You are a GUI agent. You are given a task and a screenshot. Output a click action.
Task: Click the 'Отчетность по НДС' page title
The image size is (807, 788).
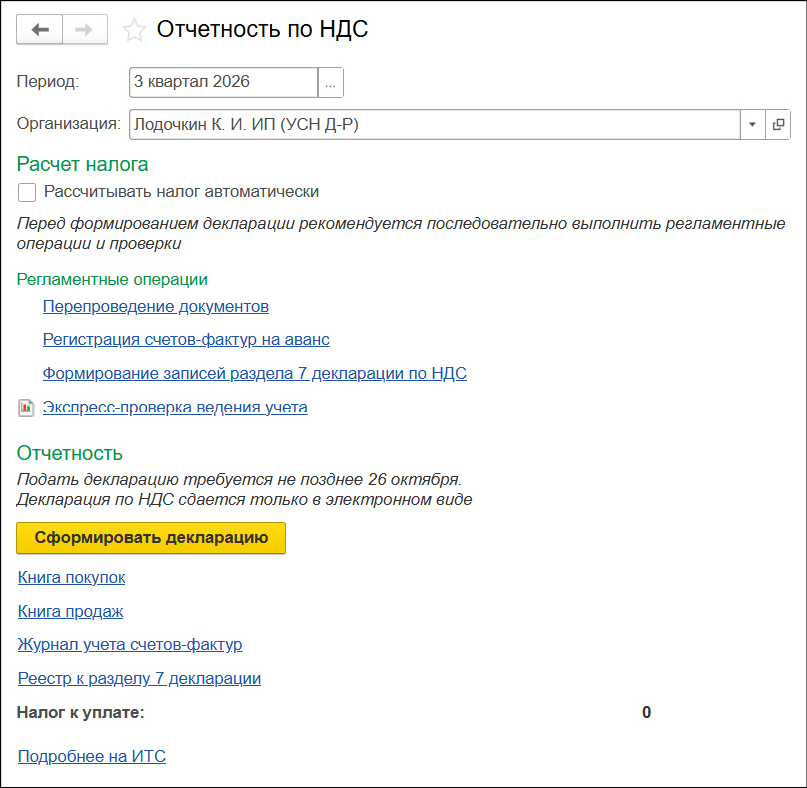(262, 29)
